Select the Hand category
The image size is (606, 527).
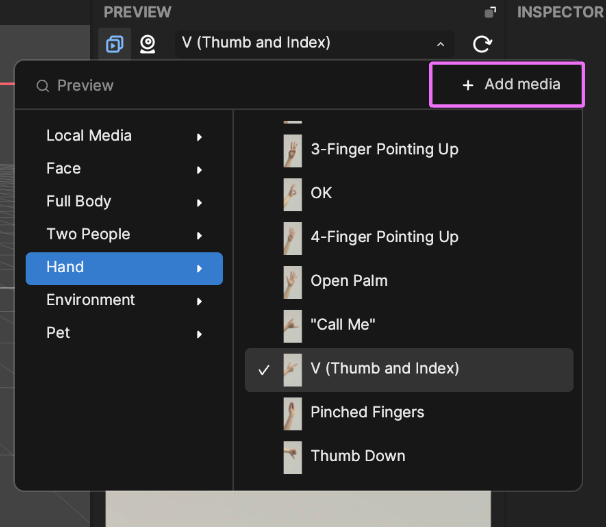coord(124,269)
